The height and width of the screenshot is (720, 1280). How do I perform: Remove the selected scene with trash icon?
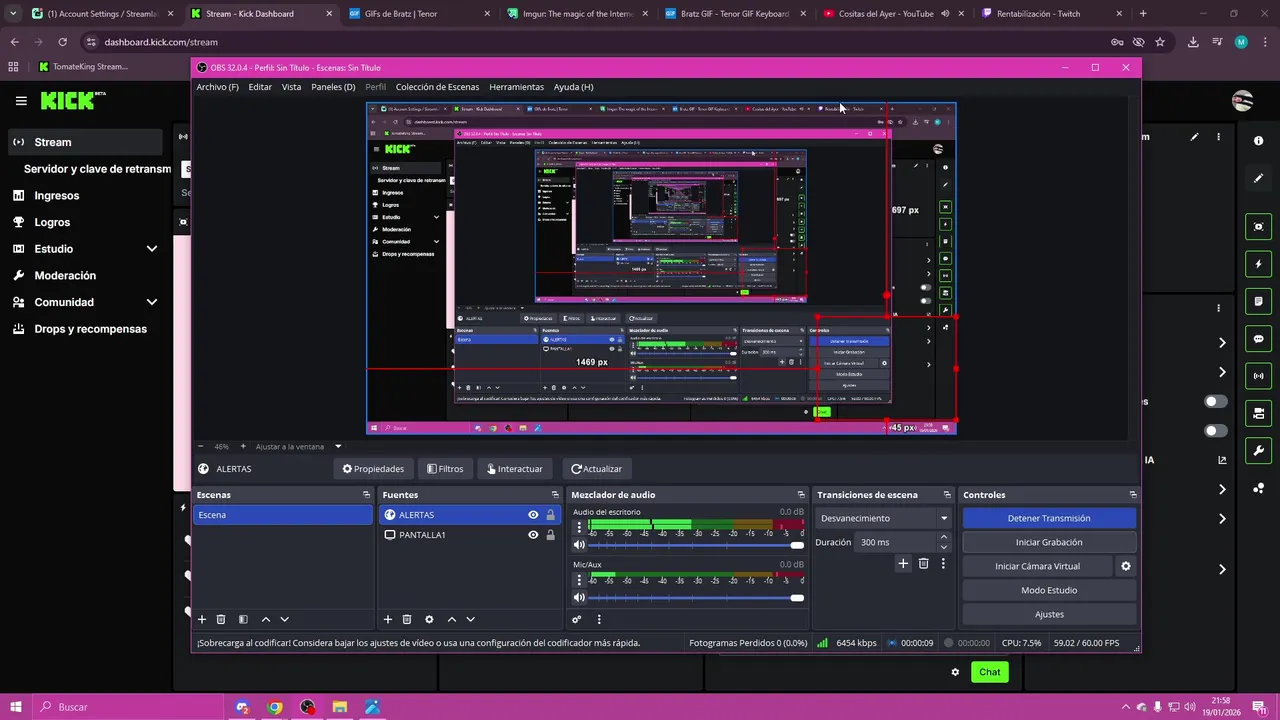click(221, 620)
